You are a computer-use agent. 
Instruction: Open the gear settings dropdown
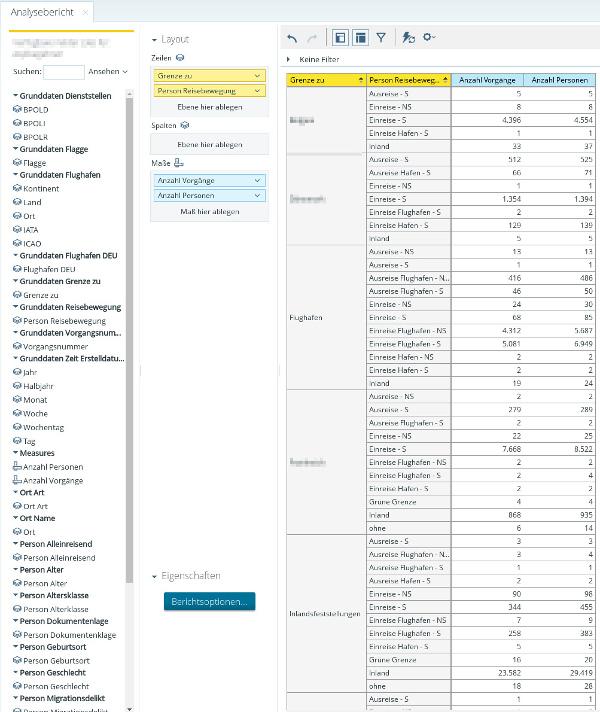coord(429,37)
